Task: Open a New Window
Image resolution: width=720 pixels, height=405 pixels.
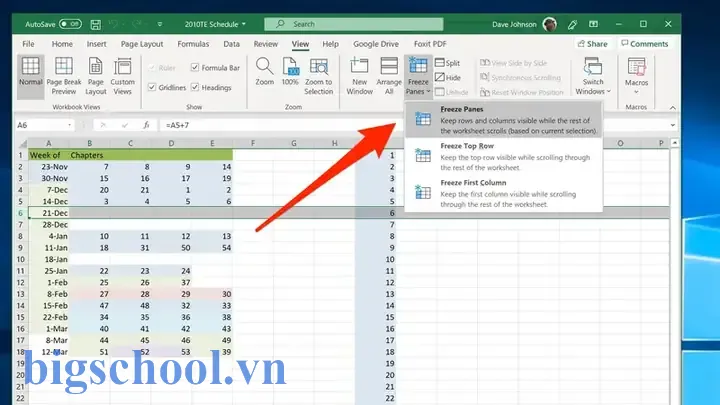Action: (x=360, y=76)
